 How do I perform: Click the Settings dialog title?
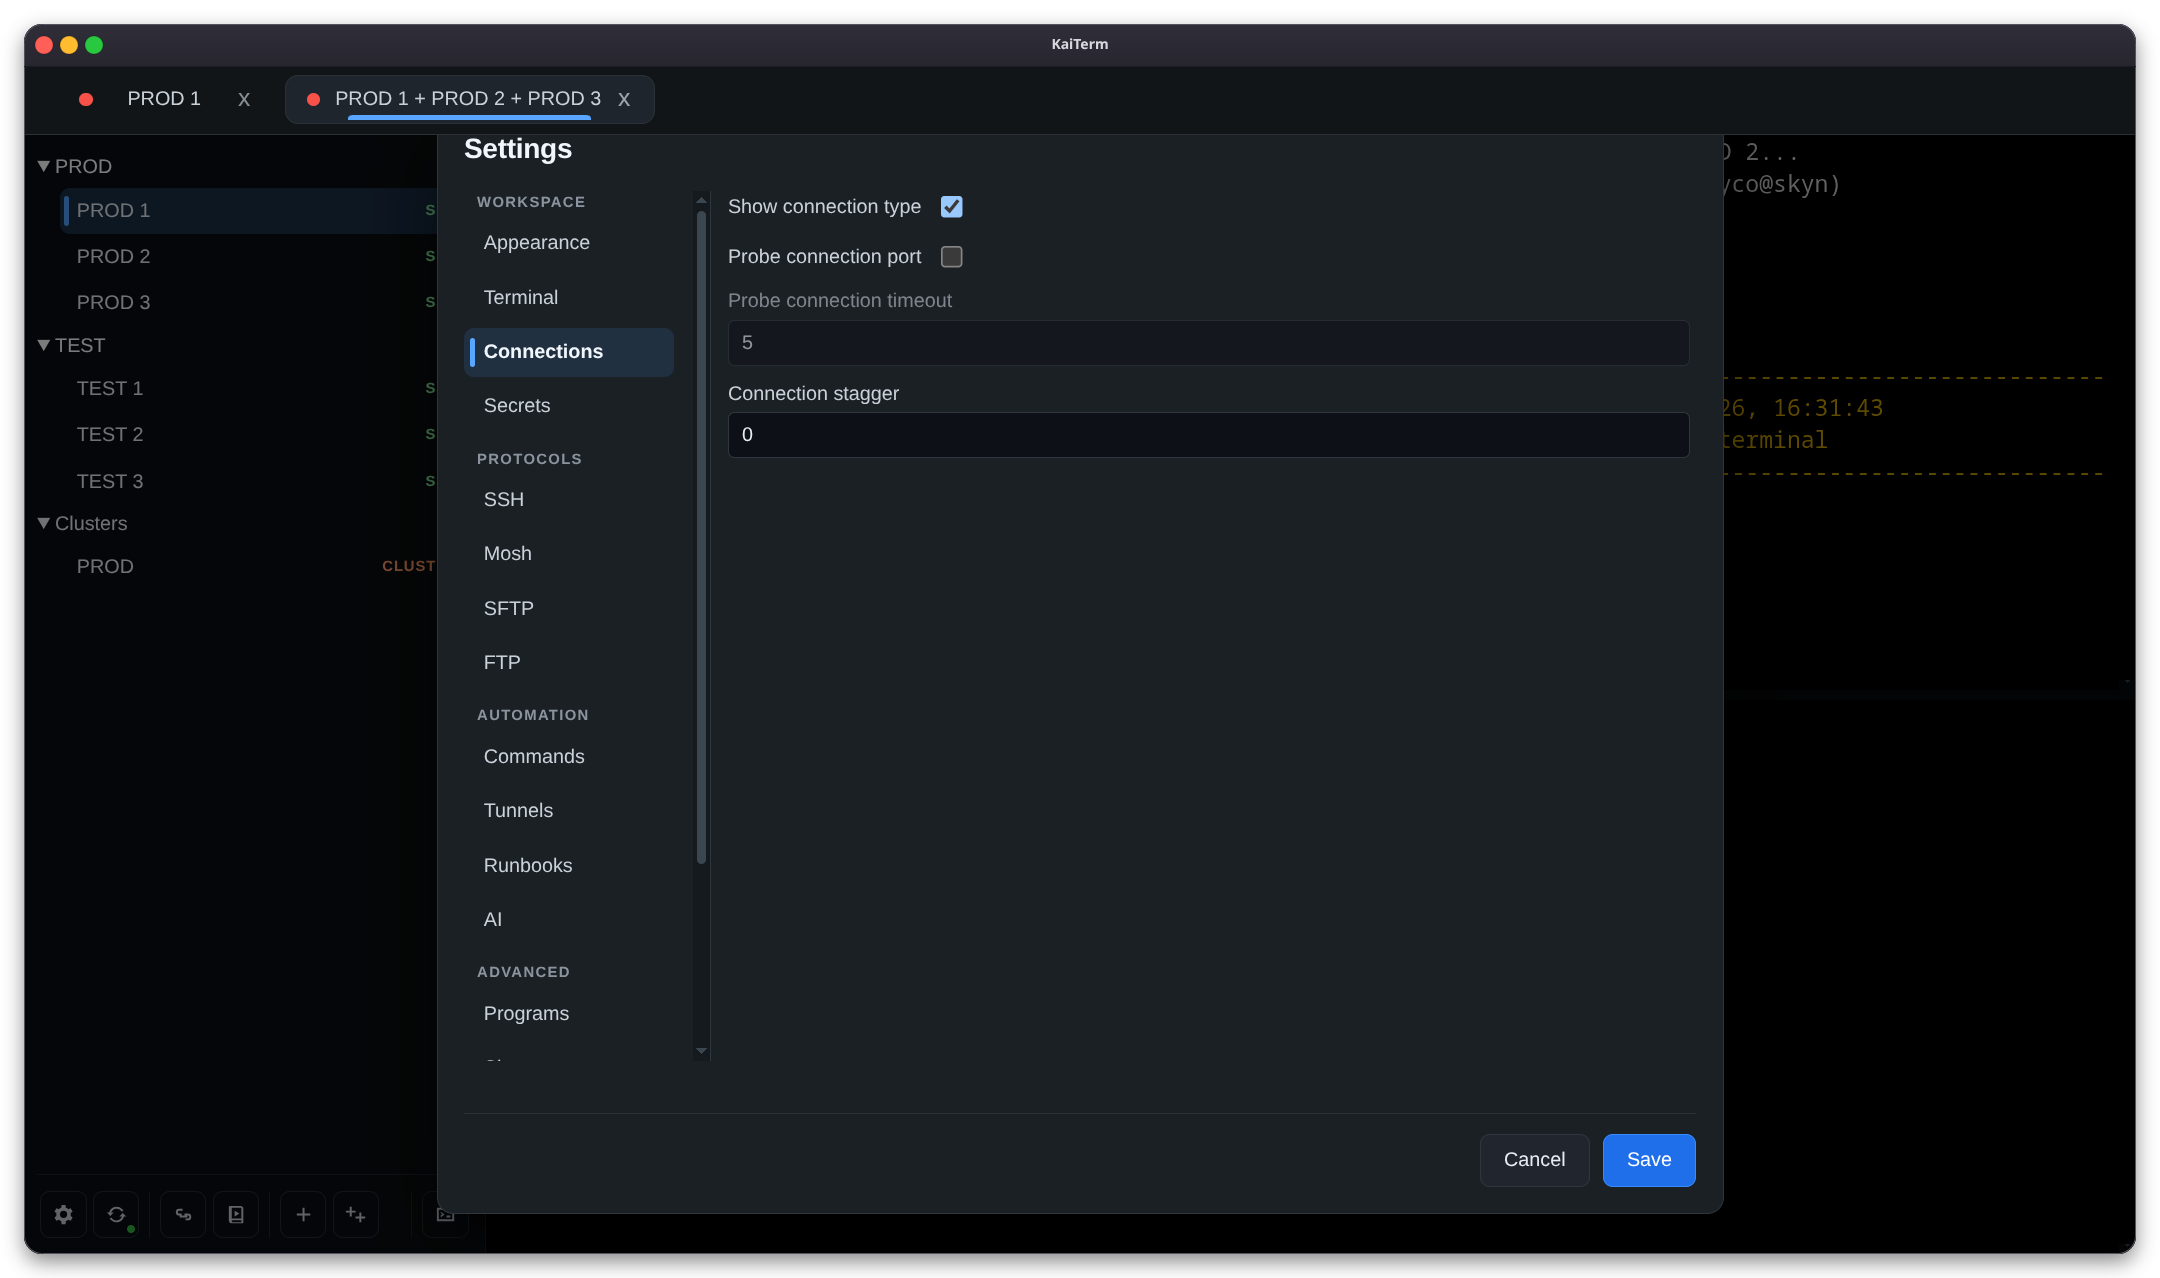[x=518, y=149]
